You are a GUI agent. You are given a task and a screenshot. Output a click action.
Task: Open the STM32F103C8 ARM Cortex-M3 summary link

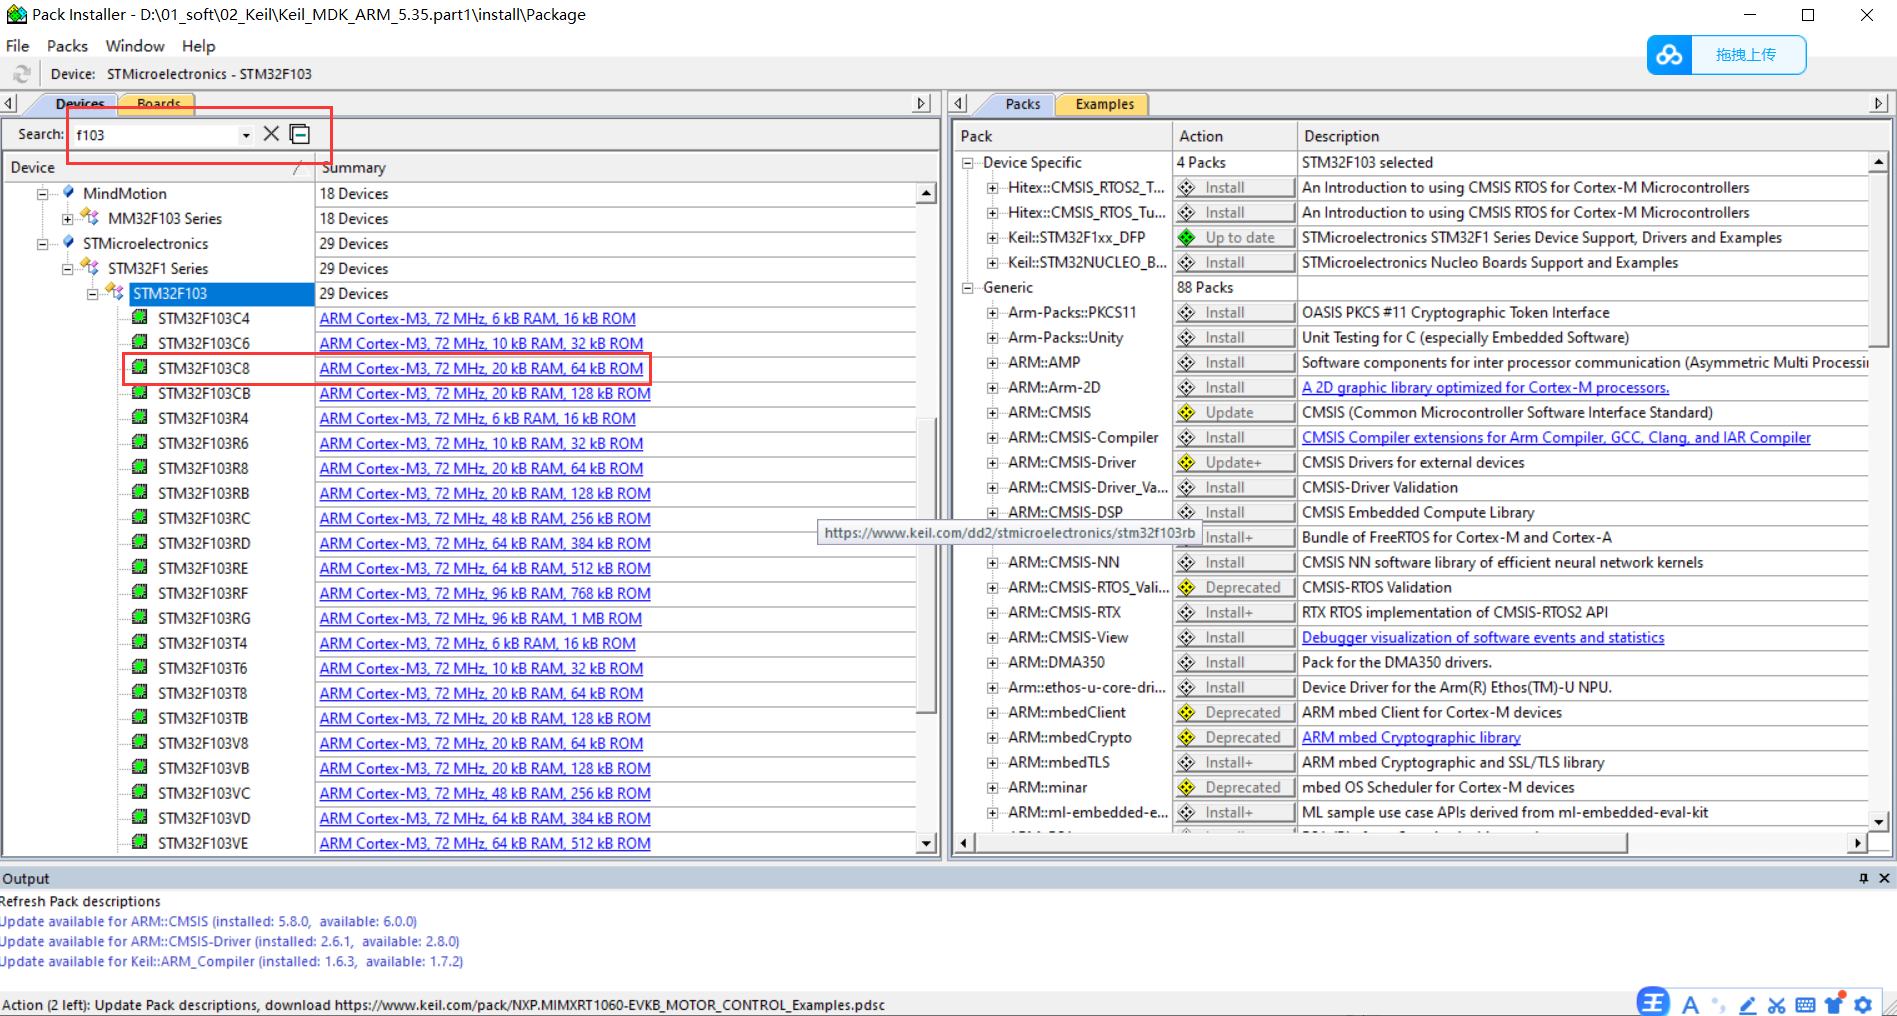coord(481,369)
